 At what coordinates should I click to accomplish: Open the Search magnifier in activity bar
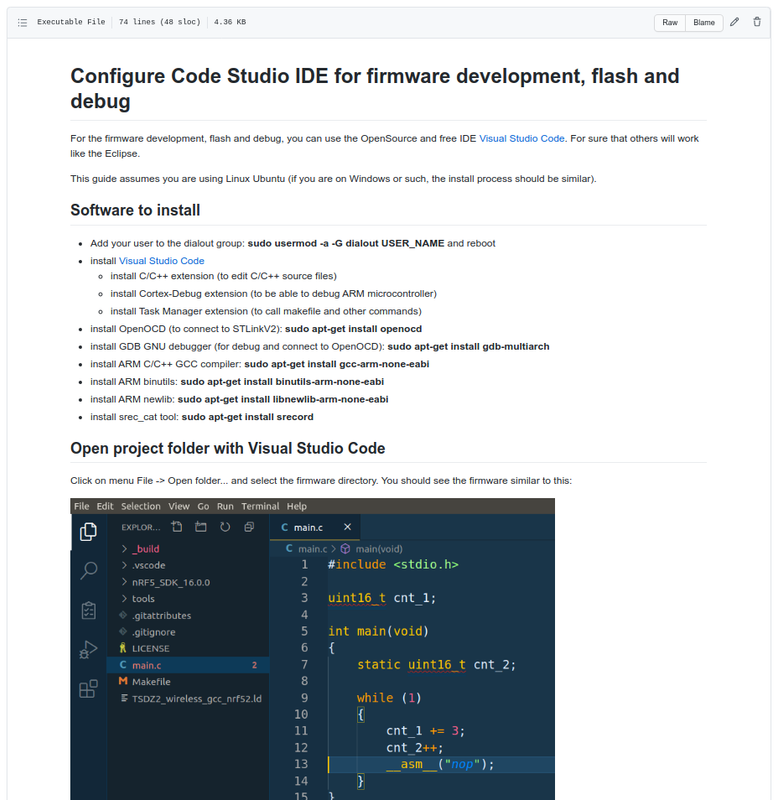89,570
